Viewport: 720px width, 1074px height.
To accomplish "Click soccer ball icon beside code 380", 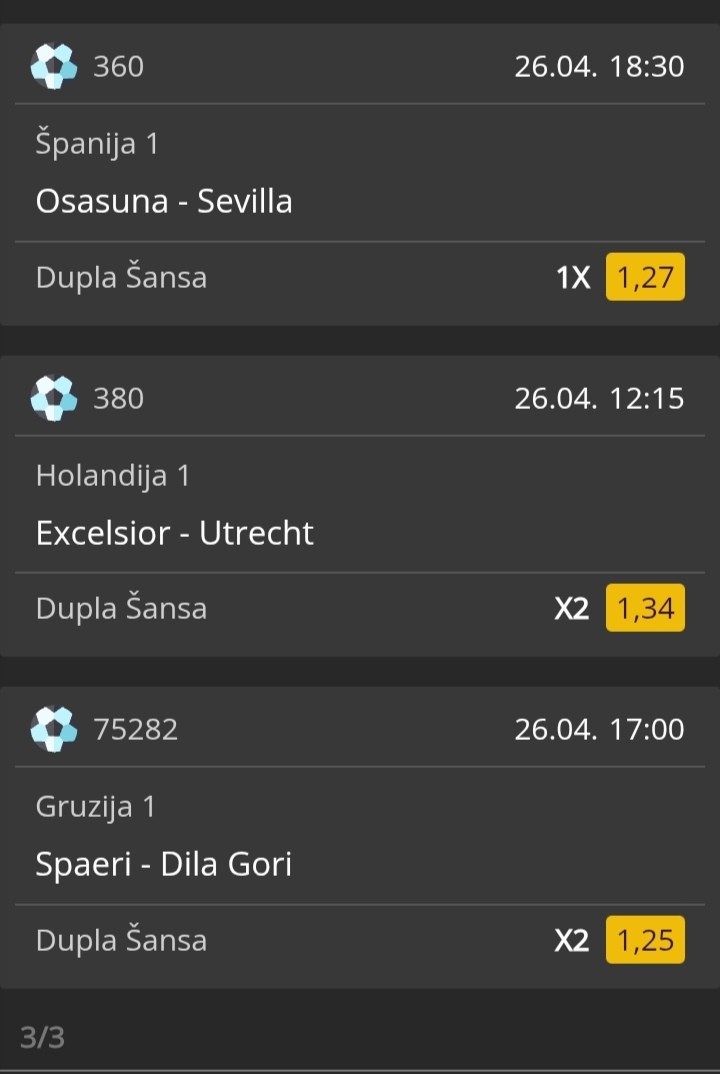I will (x=54, y=398).
